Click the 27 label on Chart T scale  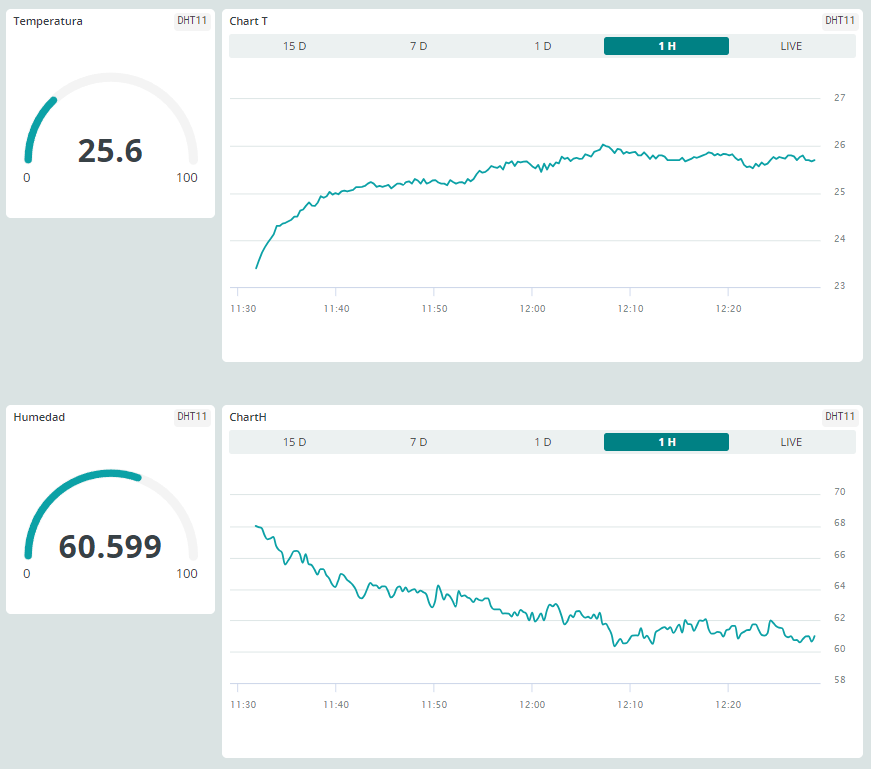pyautogui.click(x=839, y=98)
